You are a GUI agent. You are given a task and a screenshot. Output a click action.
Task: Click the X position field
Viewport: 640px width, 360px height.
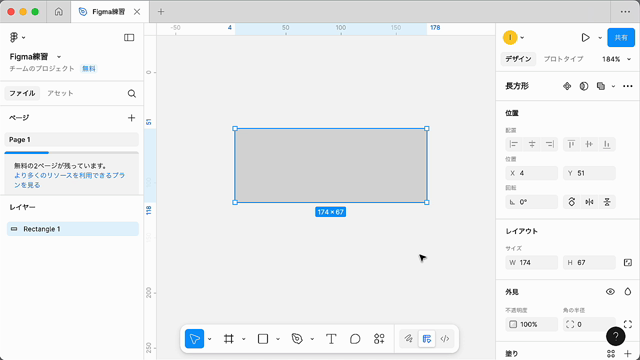[531, 173]
